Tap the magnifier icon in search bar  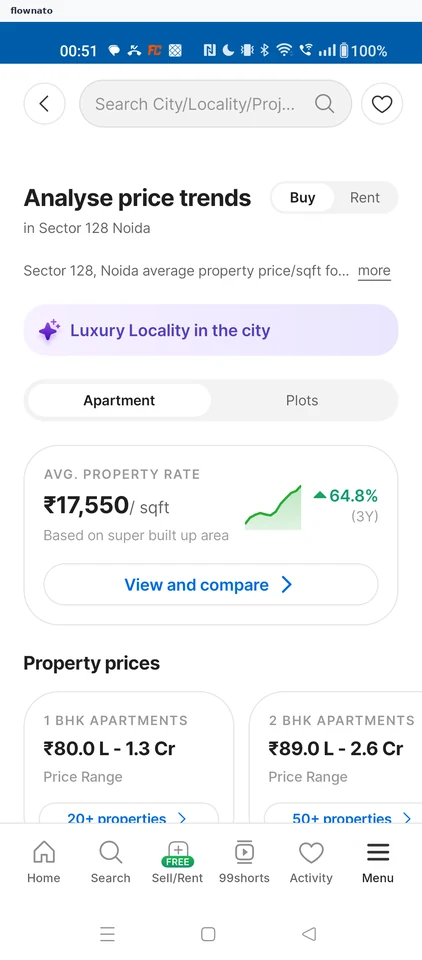point(324,104)
